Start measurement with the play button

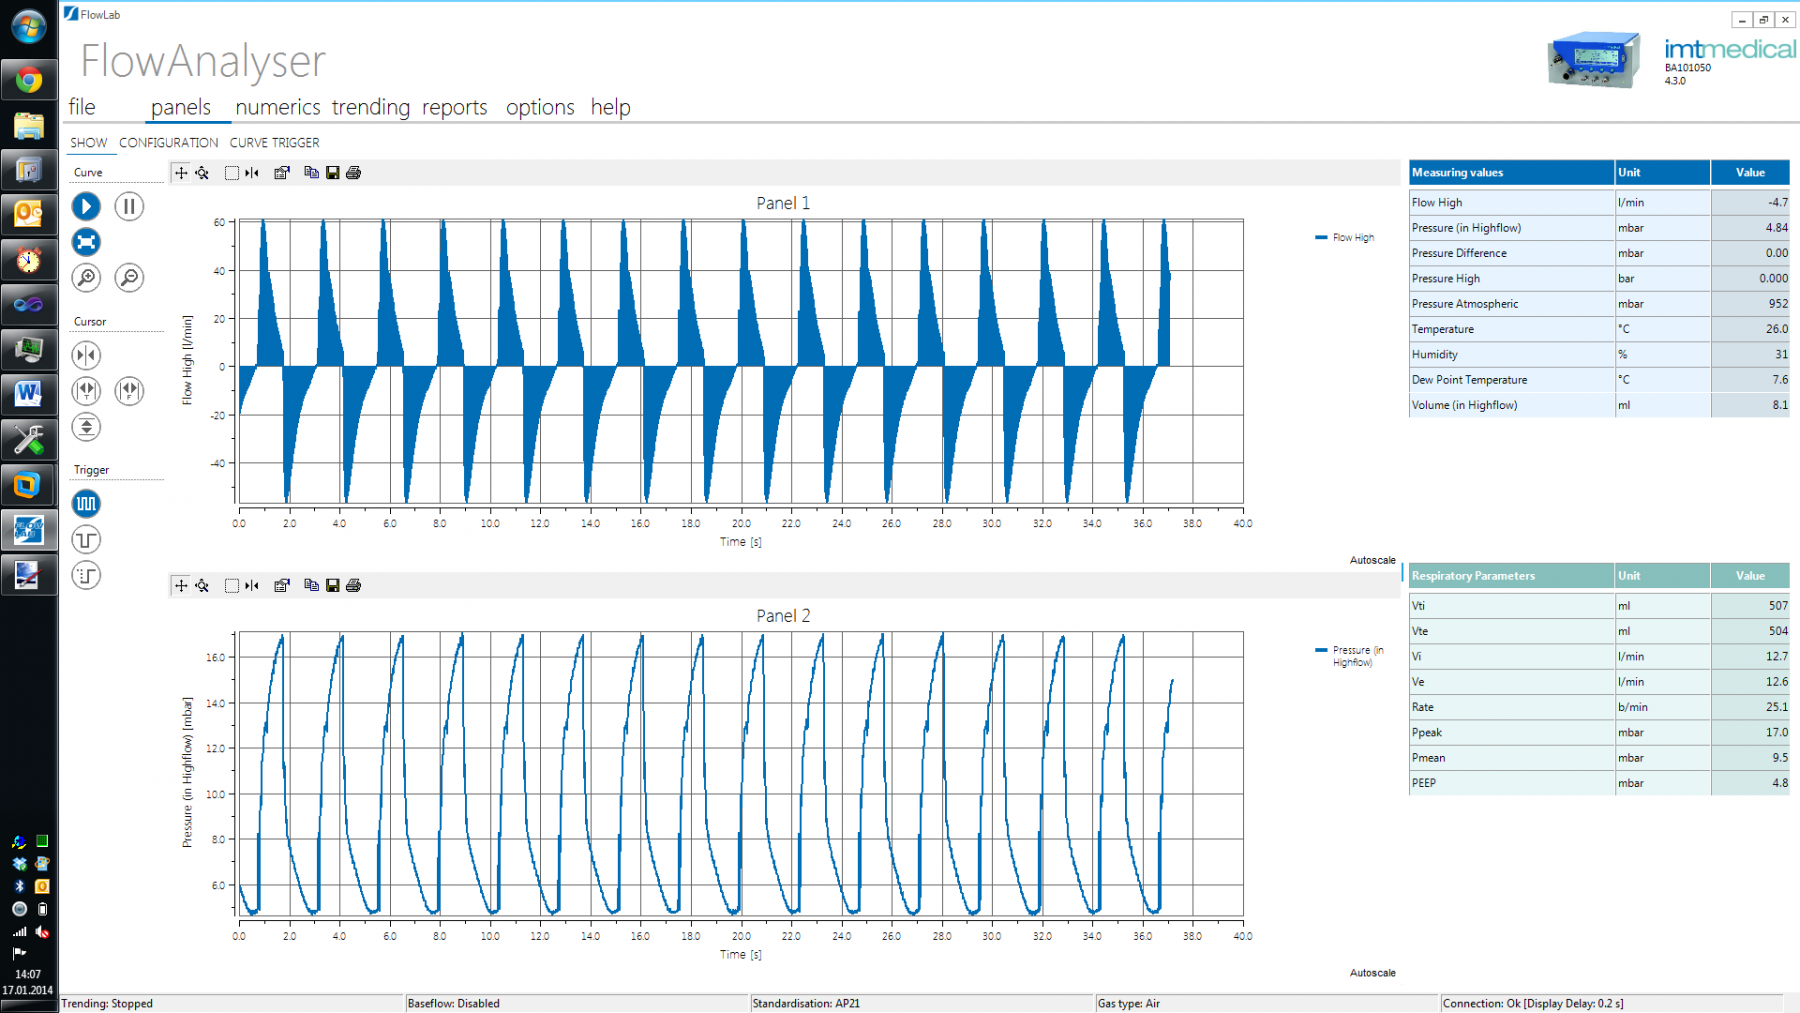86,206
